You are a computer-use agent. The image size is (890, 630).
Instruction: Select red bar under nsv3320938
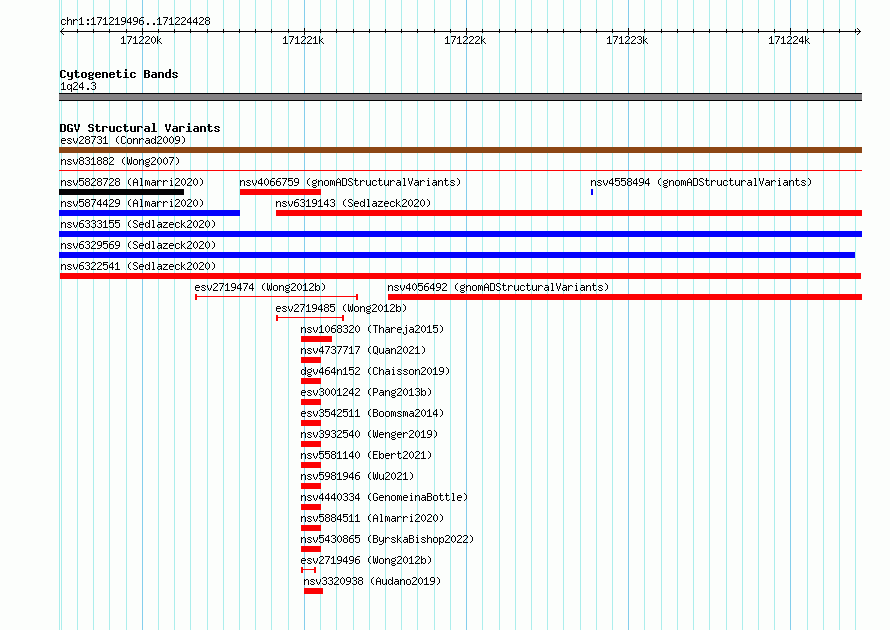click(x=313, y=591)
